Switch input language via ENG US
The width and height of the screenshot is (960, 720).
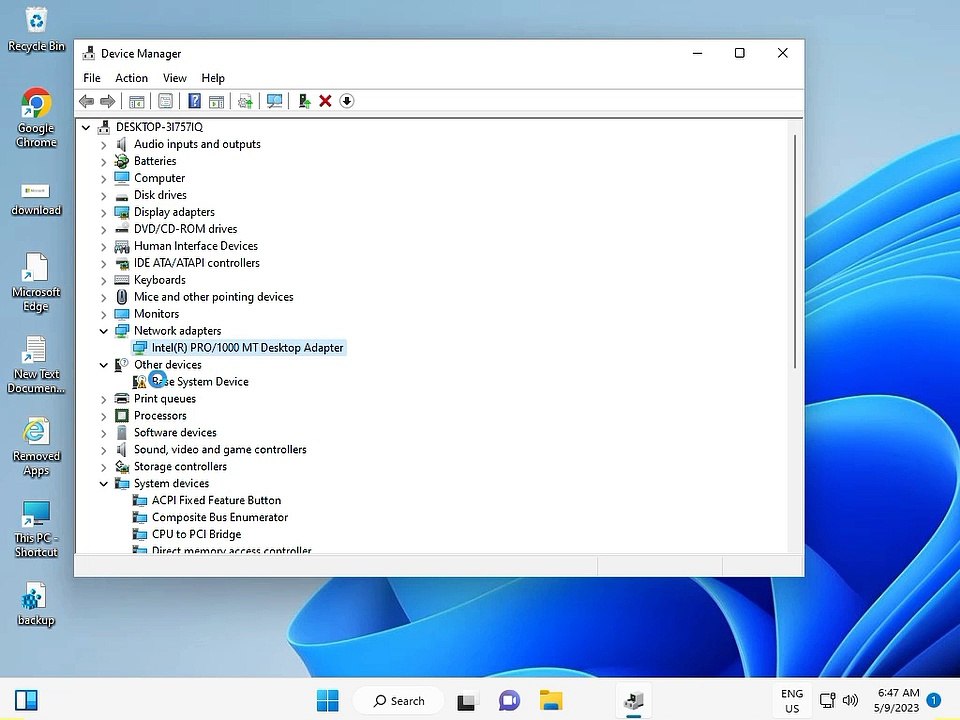click(x=792, y=700)
